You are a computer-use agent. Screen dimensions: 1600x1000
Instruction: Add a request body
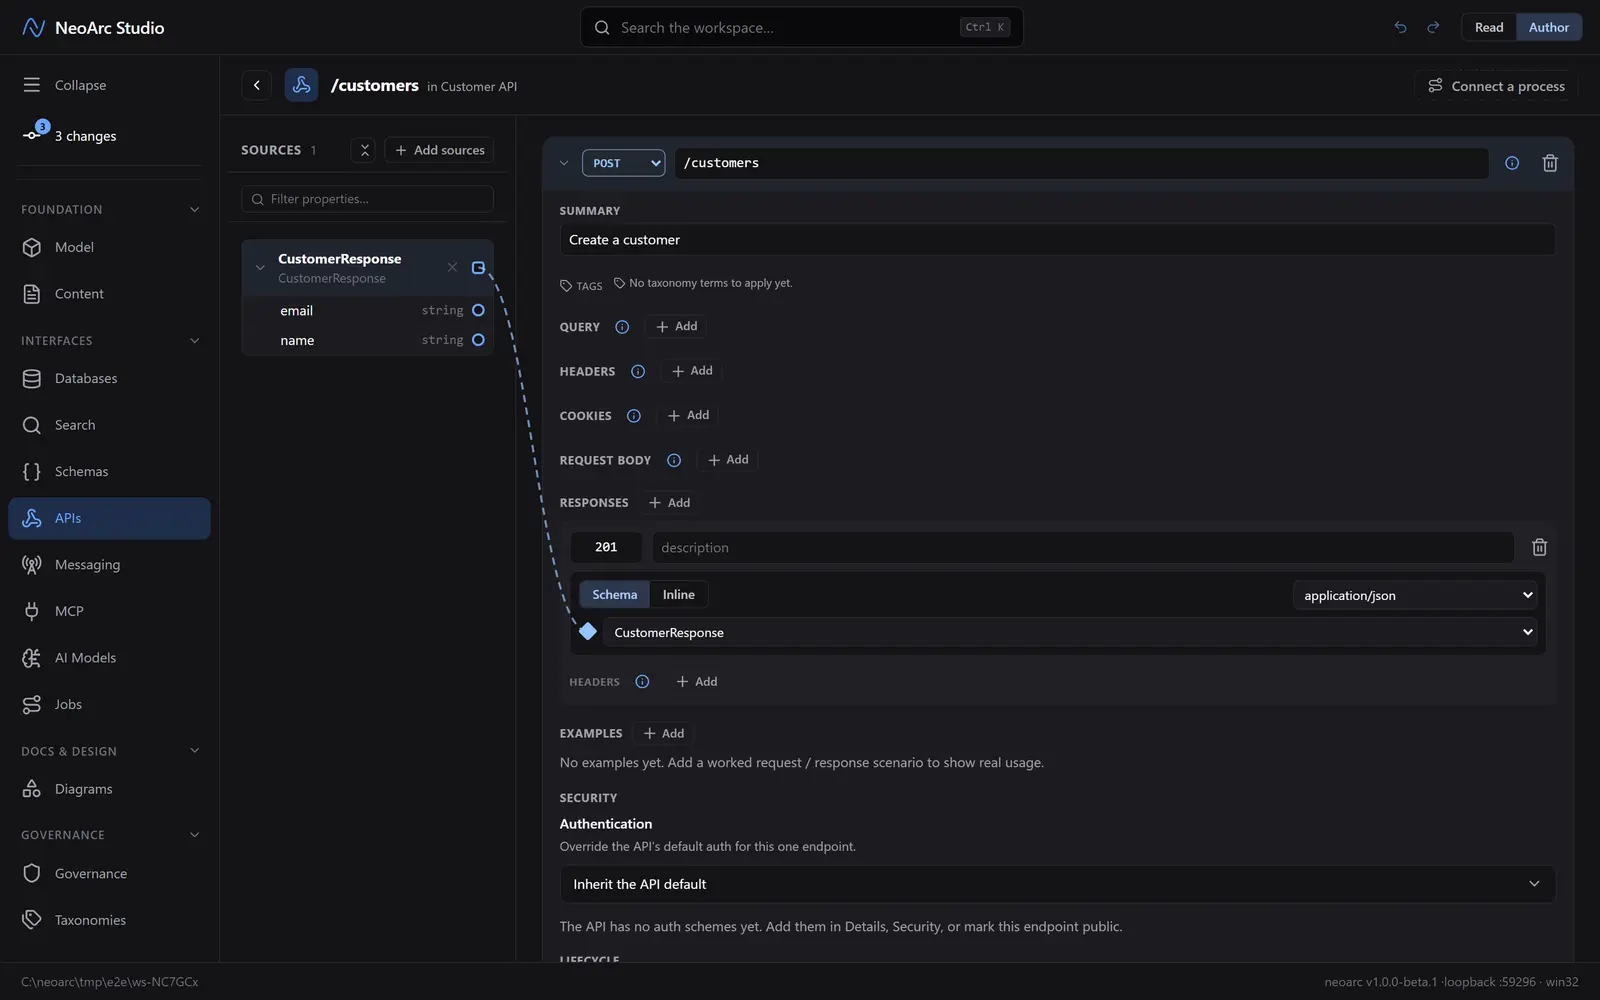tap(728, 460)
